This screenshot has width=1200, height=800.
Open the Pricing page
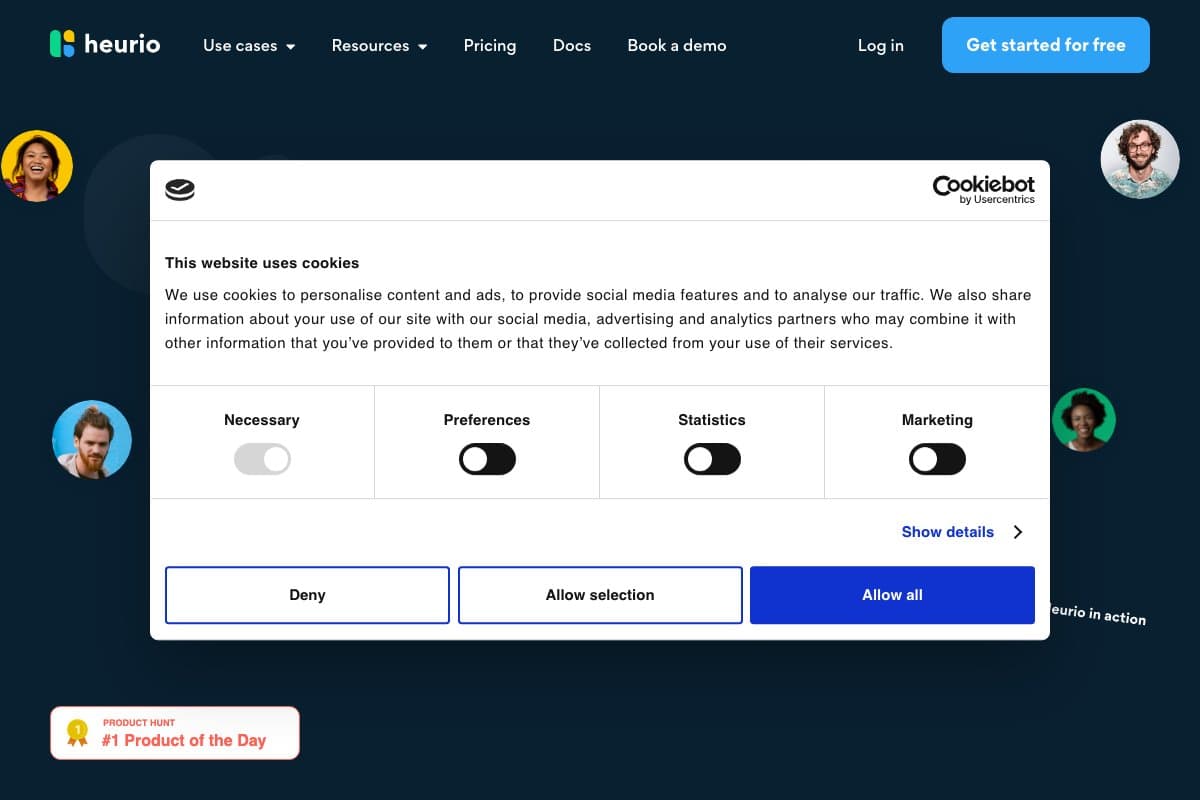tap(489, 45)
